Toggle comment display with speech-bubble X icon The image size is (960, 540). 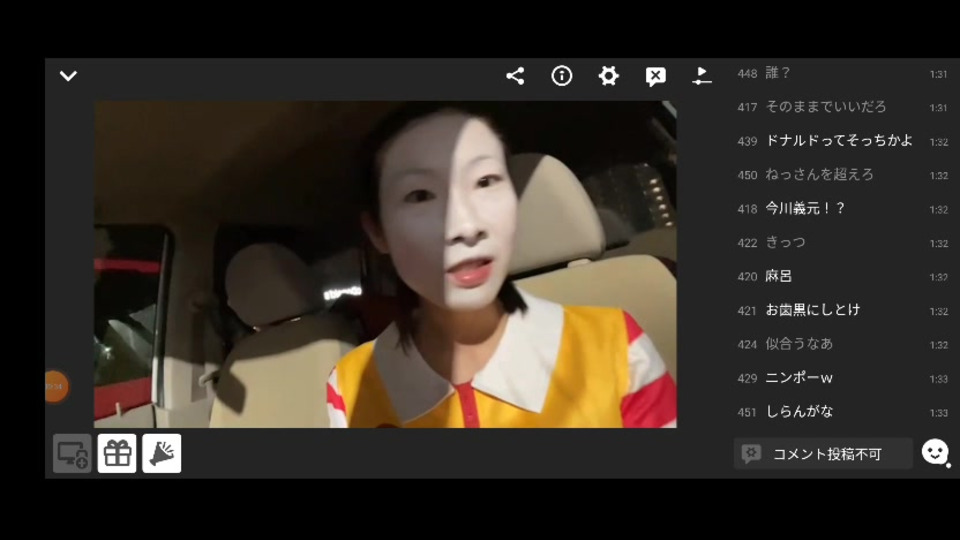point(655,77)
